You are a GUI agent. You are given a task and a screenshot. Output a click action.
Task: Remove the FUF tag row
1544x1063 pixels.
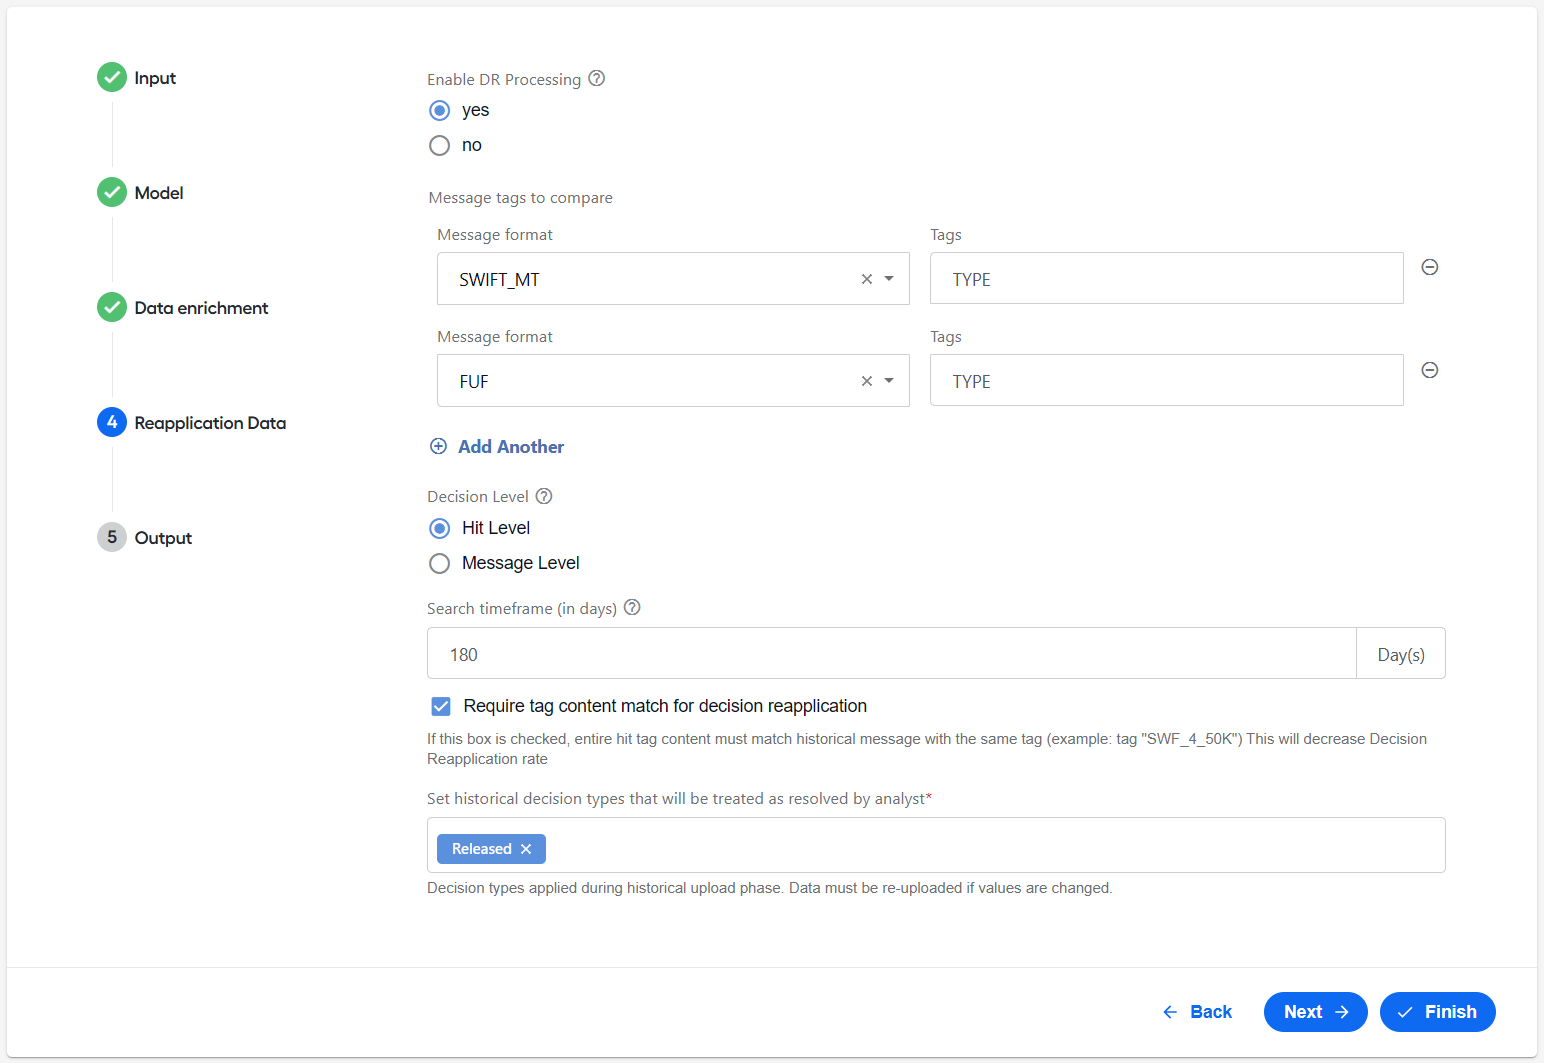pyautogui.click(x=1430, y=370)
